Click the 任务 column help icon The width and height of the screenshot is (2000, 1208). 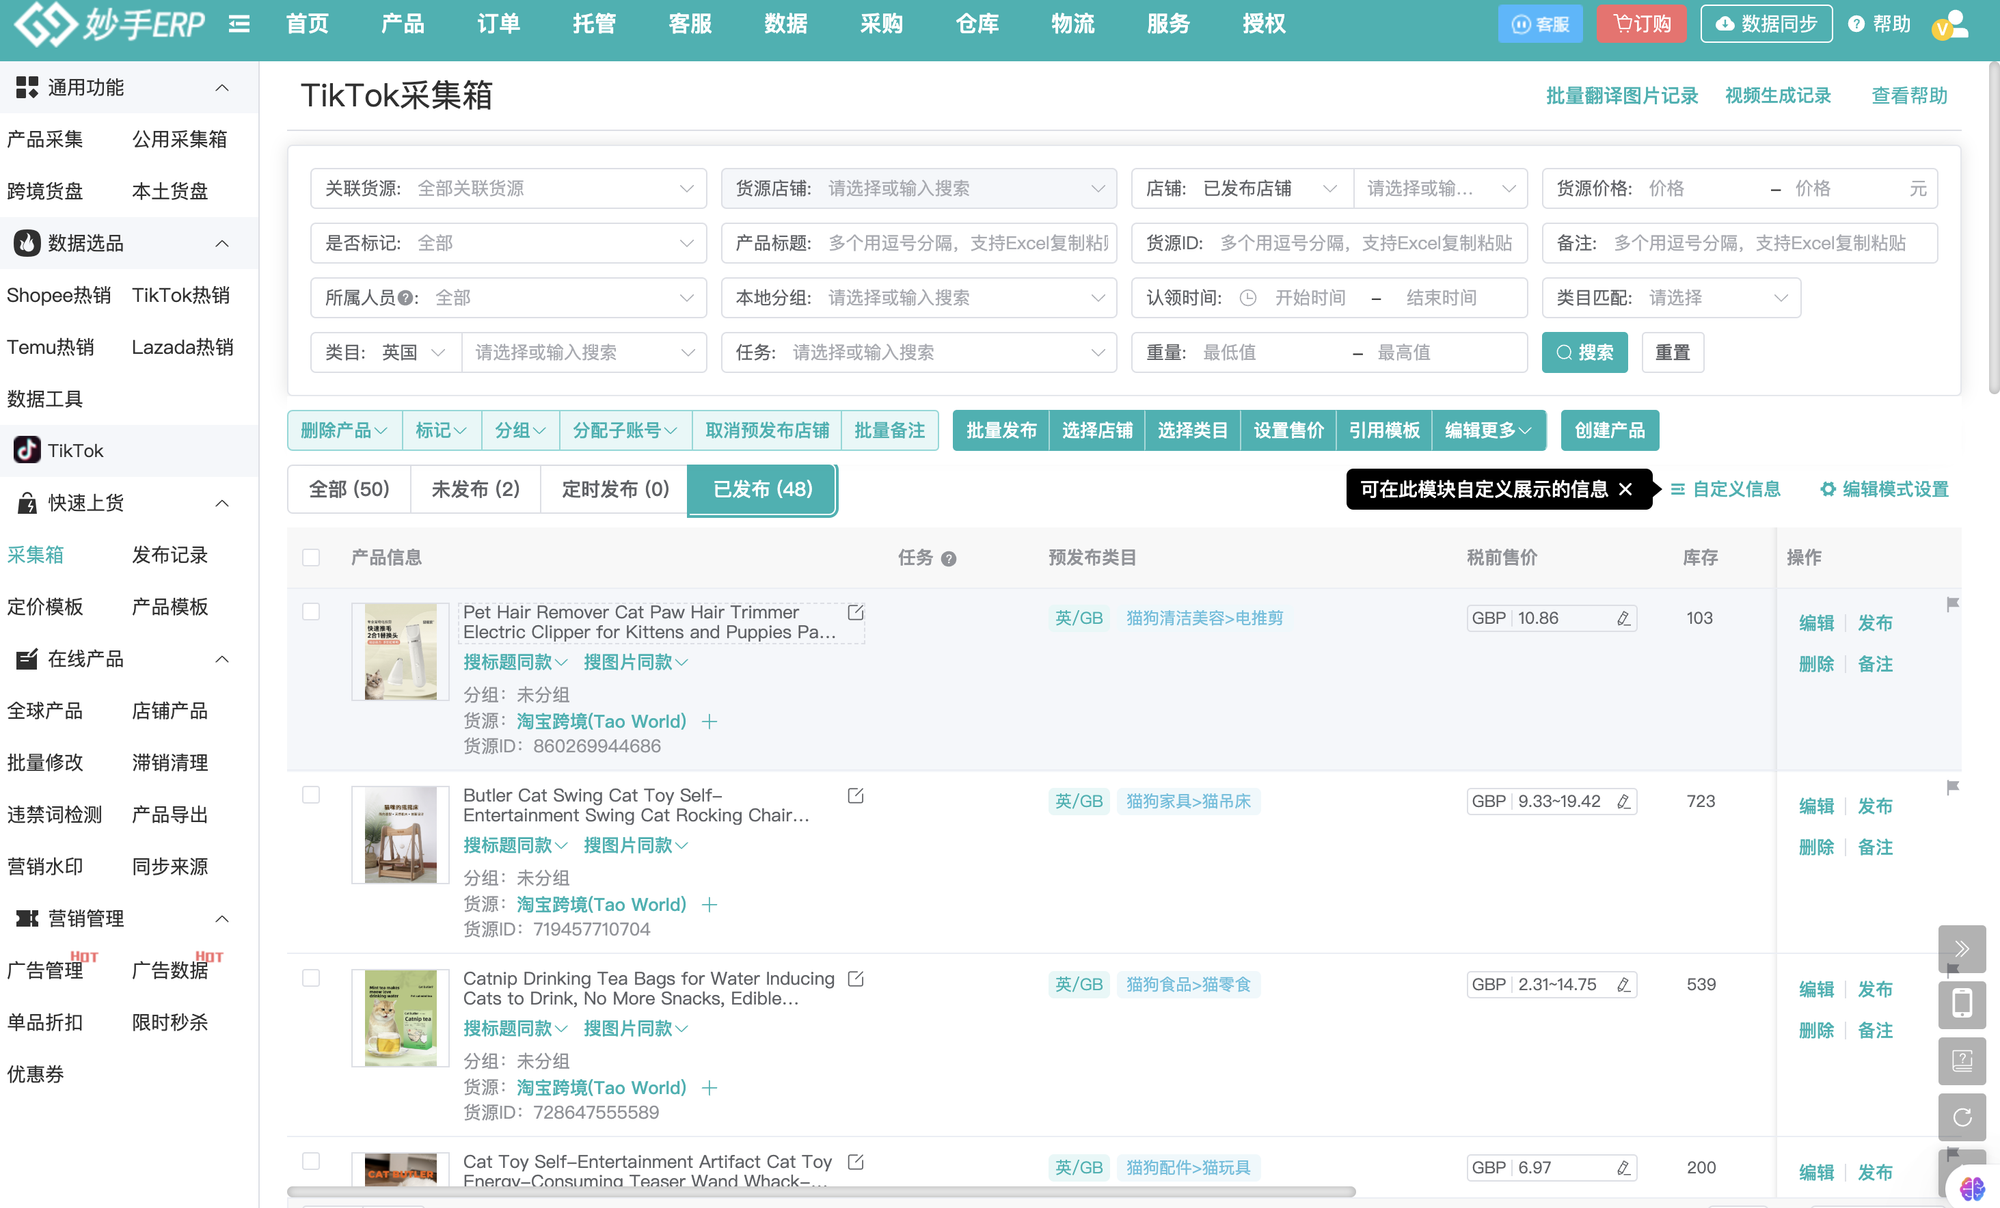(x=949, y=559)
